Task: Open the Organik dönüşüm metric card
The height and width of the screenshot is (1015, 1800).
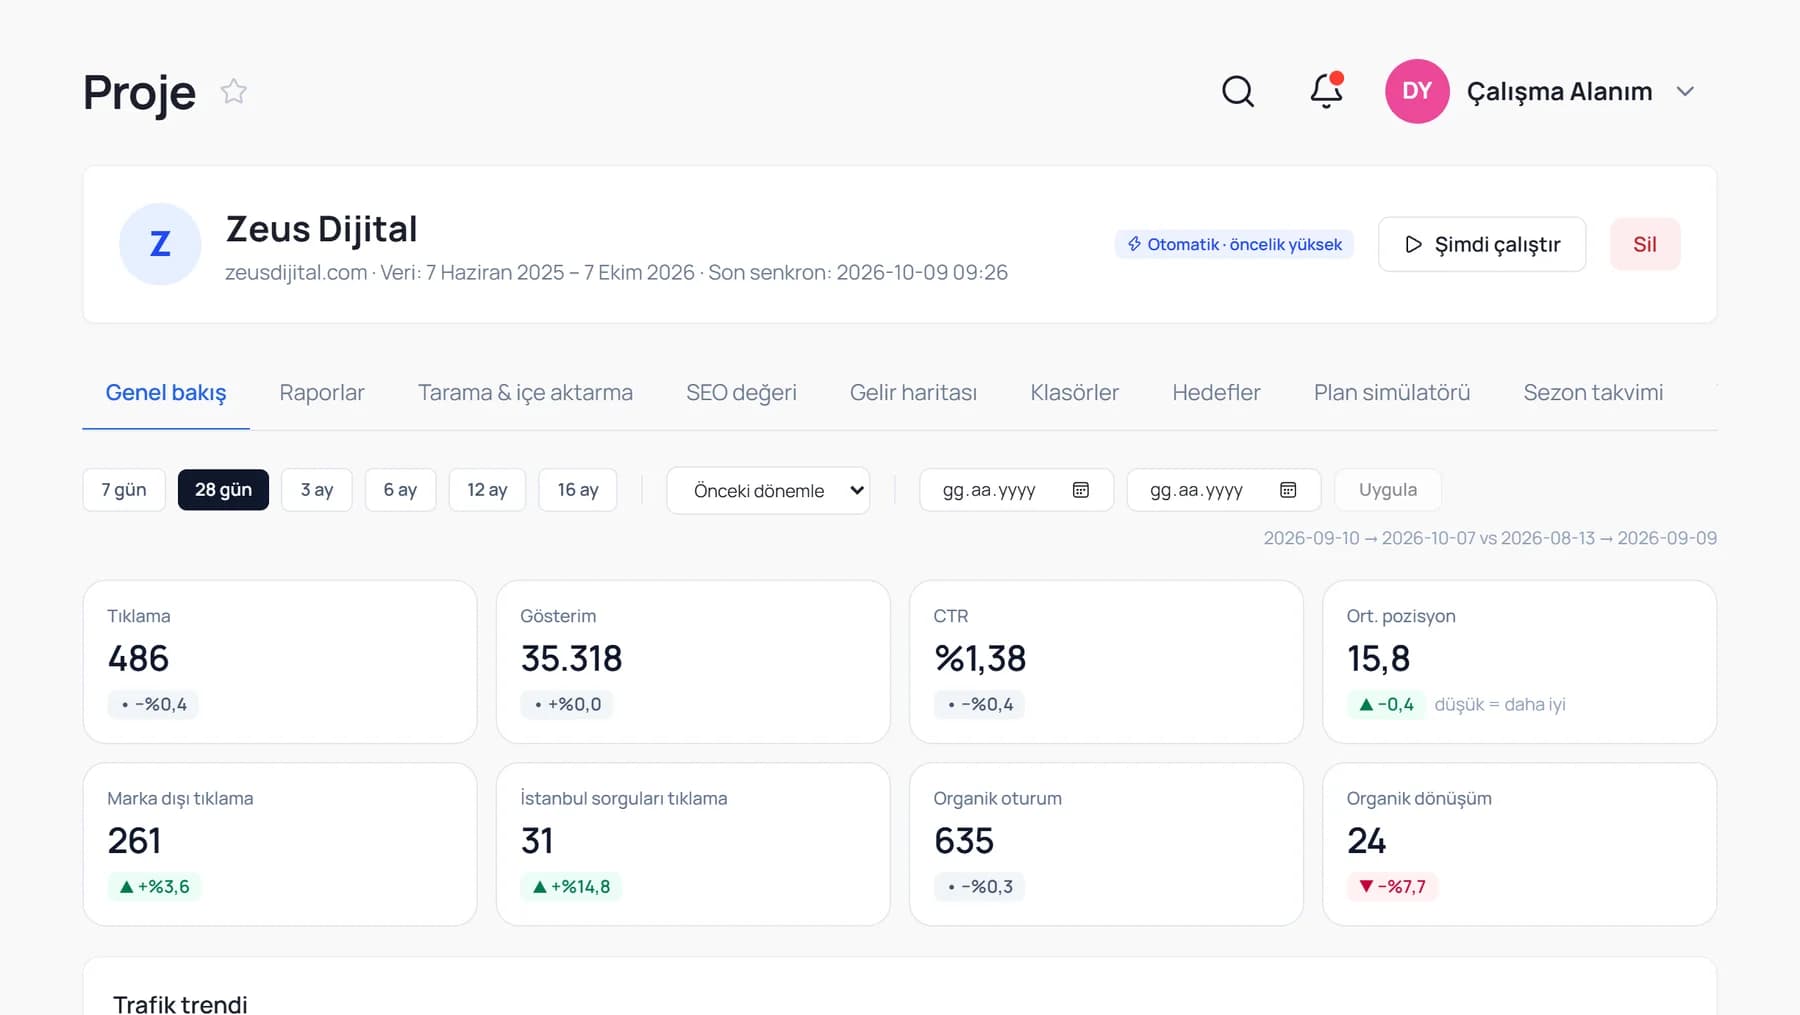Action: [x=1520, y=845]
